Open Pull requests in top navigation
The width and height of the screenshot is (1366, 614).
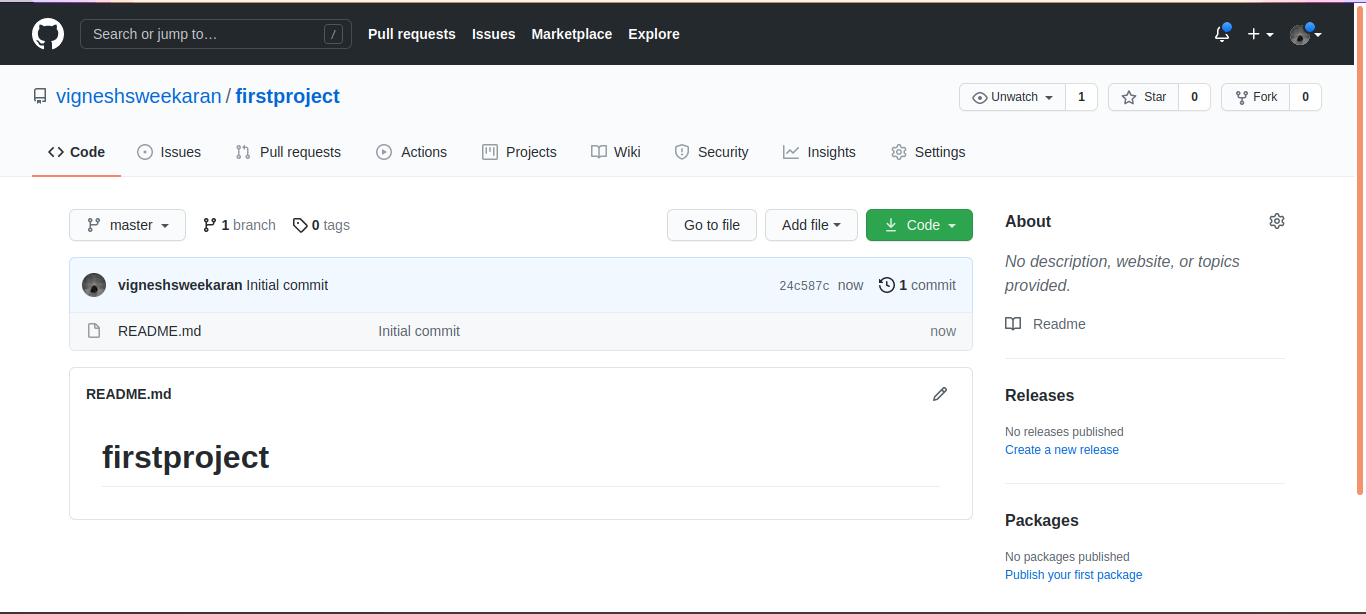tap(412, 34)
